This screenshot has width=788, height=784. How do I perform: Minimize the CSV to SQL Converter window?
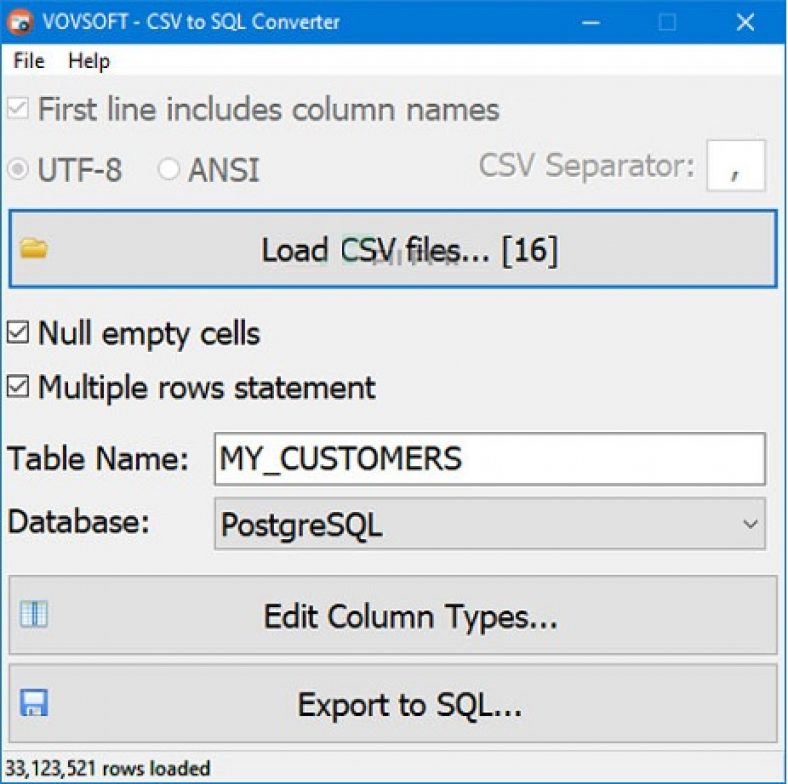point(590,22)
